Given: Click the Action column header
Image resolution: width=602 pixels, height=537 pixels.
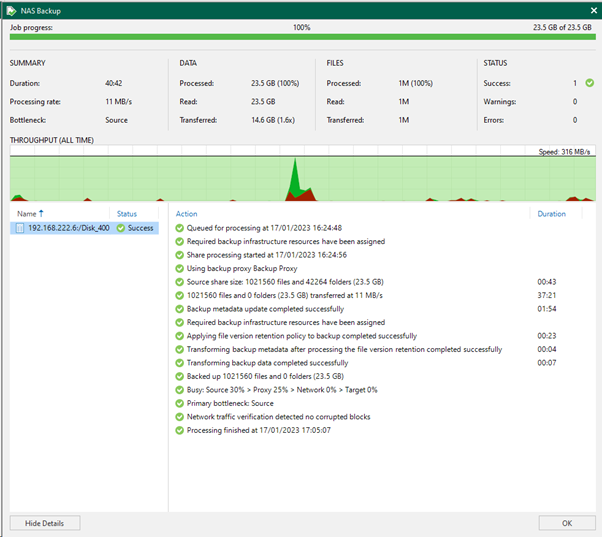Looking at the screenshot, I should click(x=186, y=214).
